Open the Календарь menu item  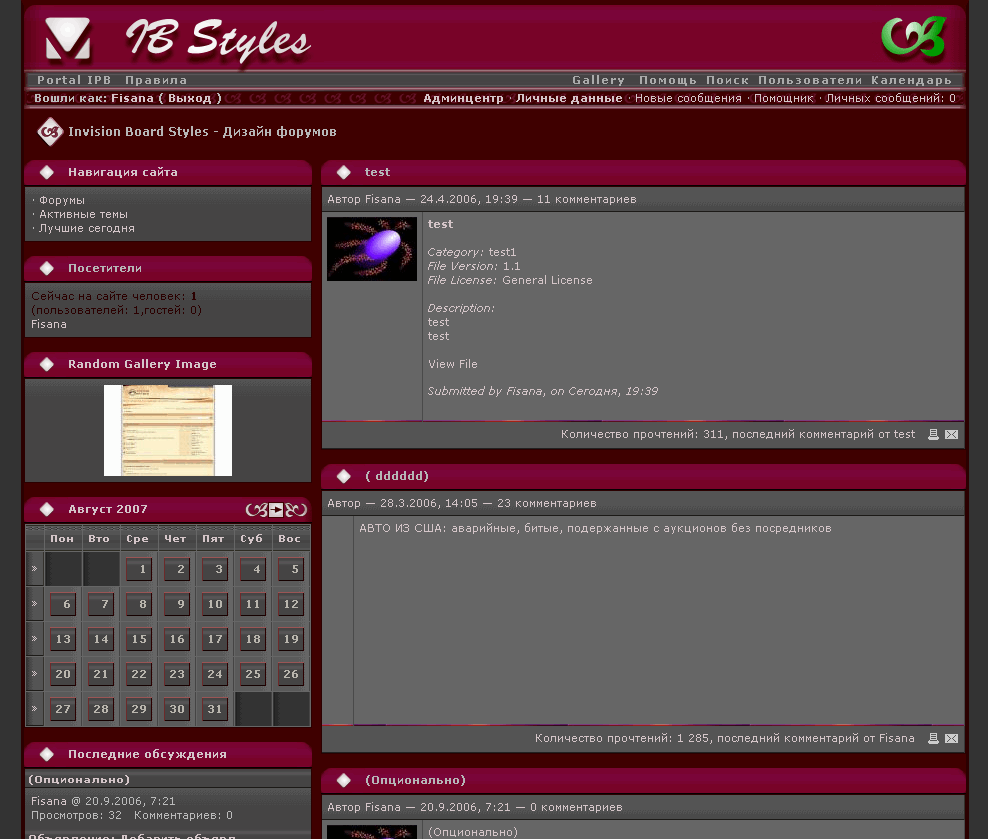[911, 80]
